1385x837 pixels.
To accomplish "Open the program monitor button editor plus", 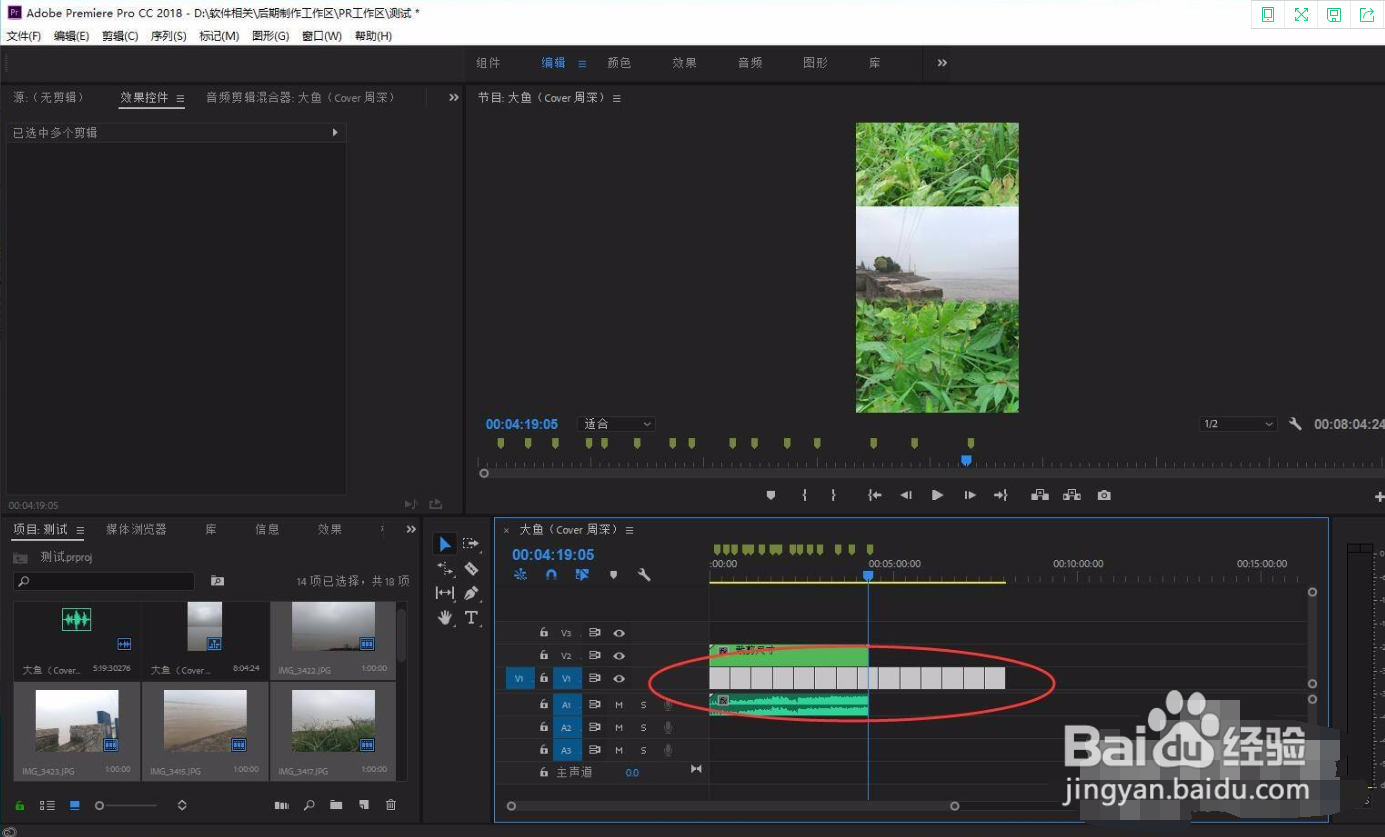I will 1379,497.
